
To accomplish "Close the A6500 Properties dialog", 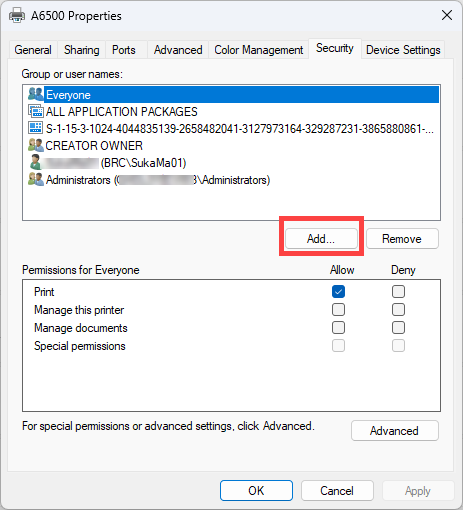I will tap(447, 15).
